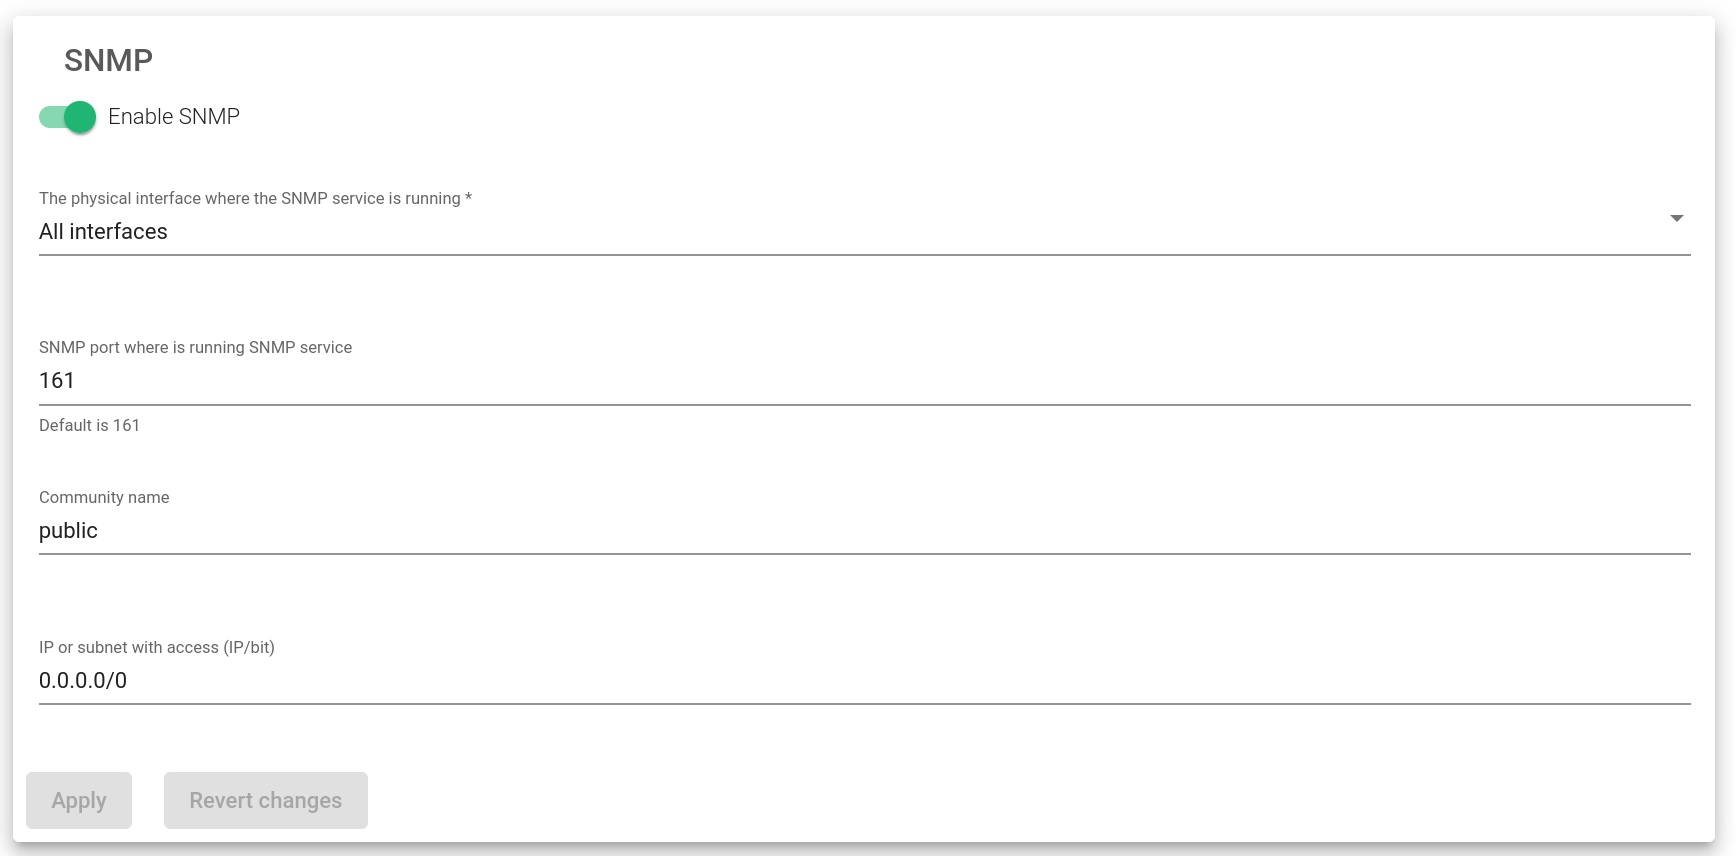Screen dimensions: 1736x856
Task: Click the "Enable SNMP" label text
Action: click(174, 117)
